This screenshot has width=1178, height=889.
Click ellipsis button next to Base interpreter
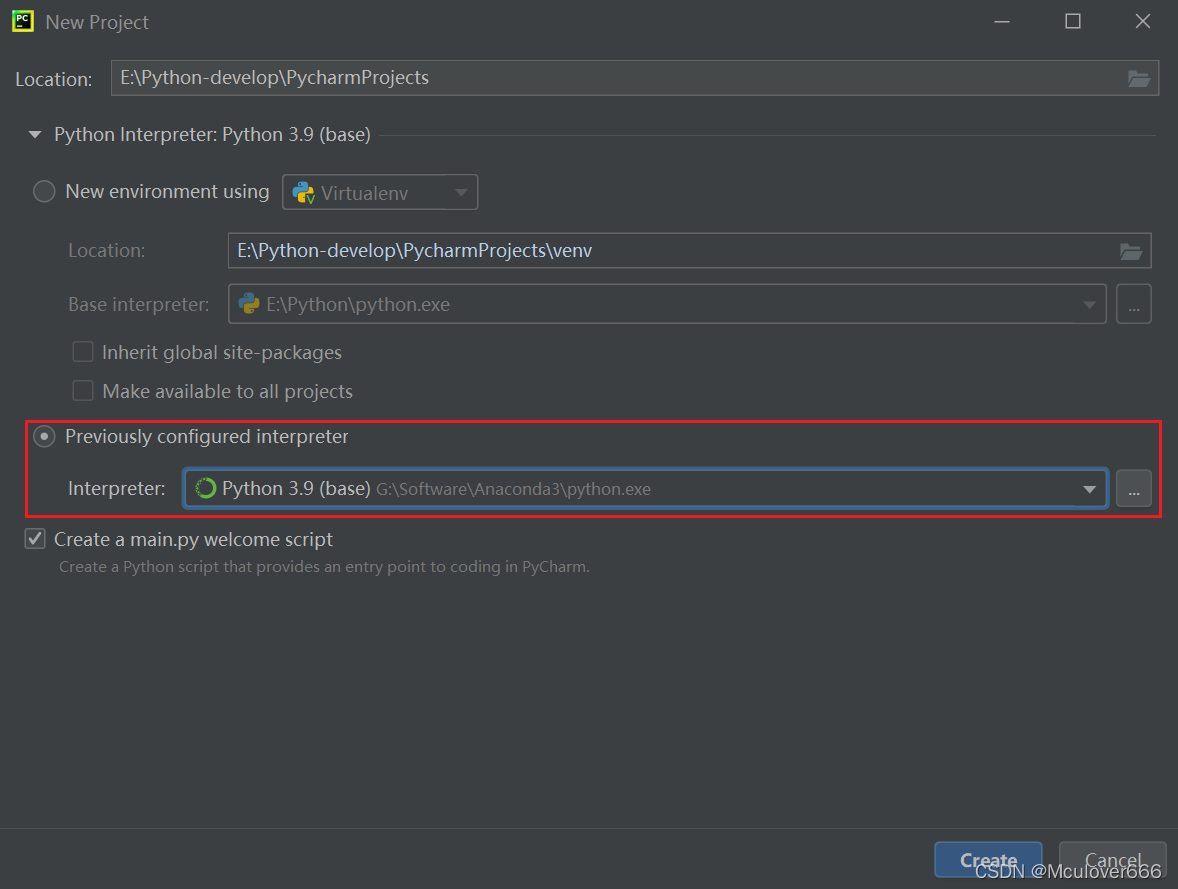1134,304
